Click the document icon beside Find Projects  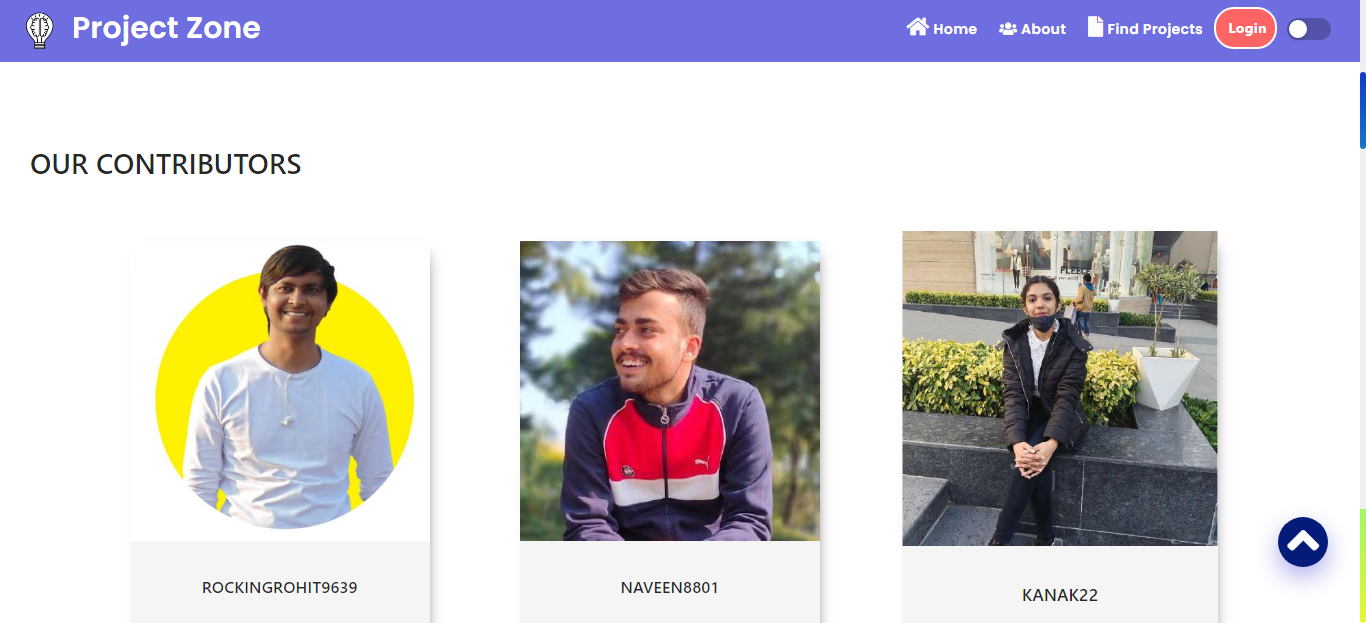1095,27
